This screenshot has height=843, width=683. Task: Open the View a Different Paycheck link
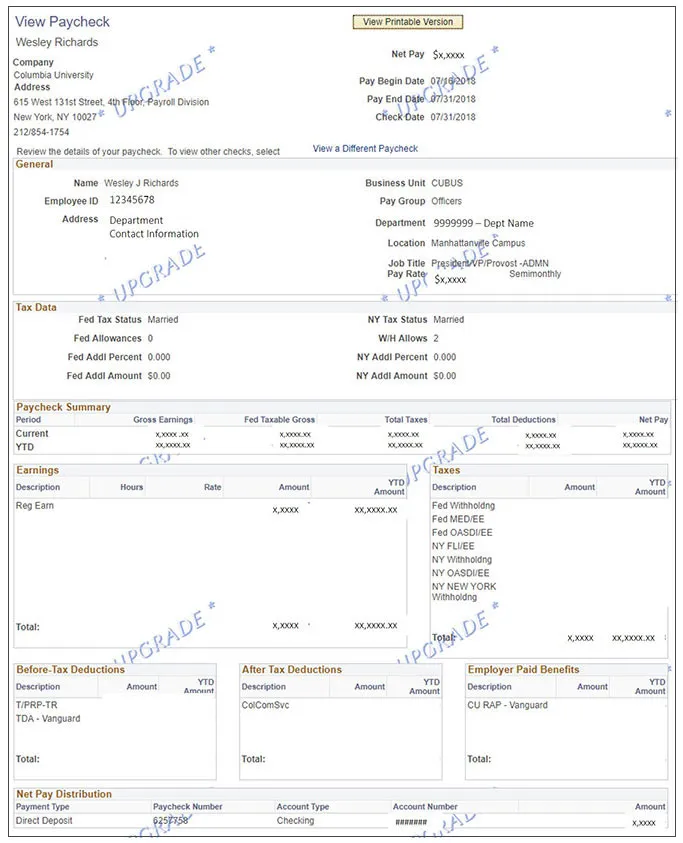point(365,148)
